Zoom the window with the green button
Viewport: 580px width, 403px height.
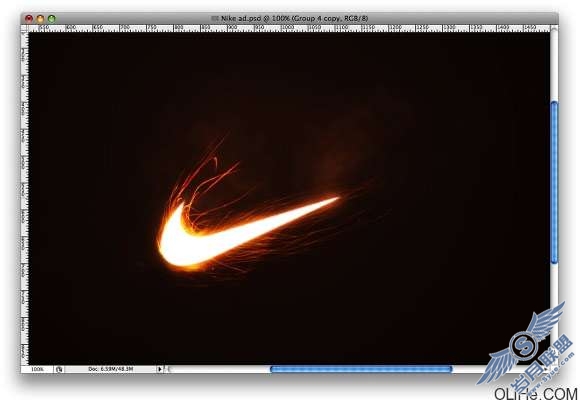coord(51,19)
